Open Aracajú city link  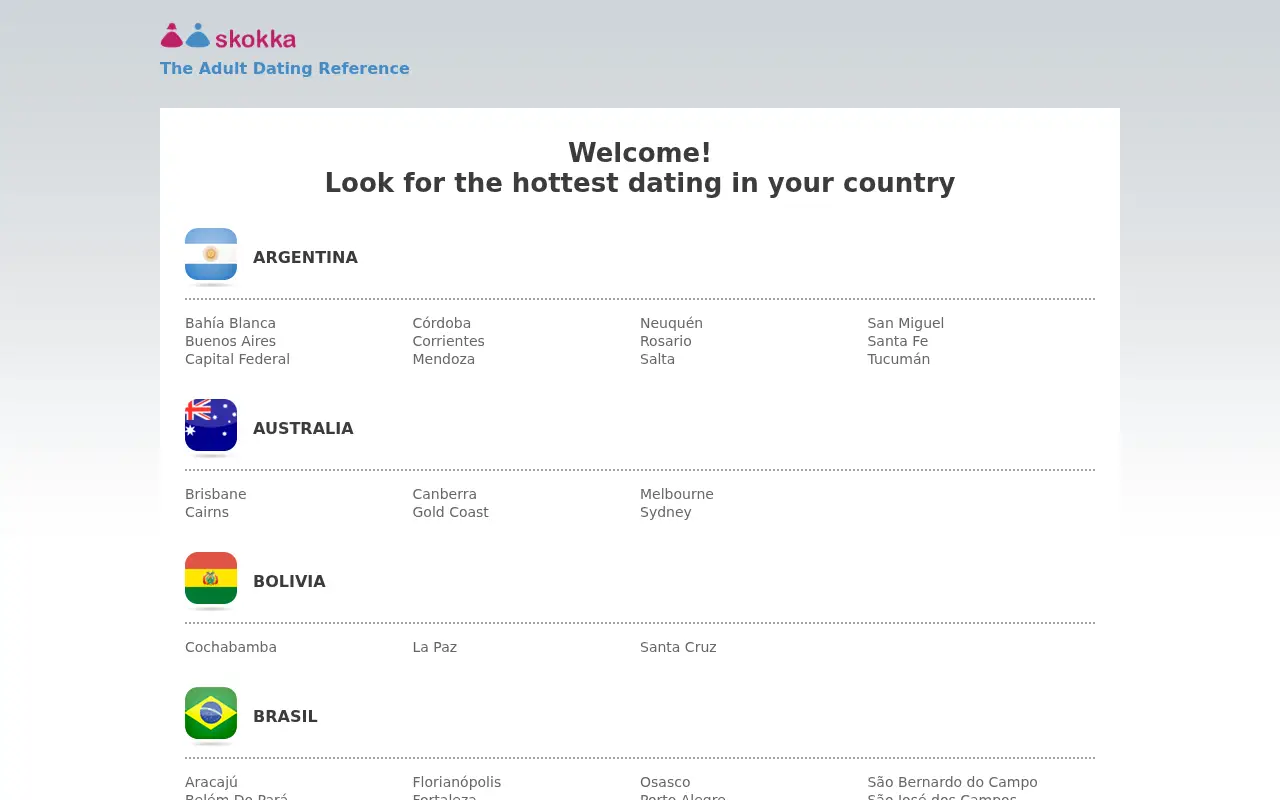coord(211,782)
